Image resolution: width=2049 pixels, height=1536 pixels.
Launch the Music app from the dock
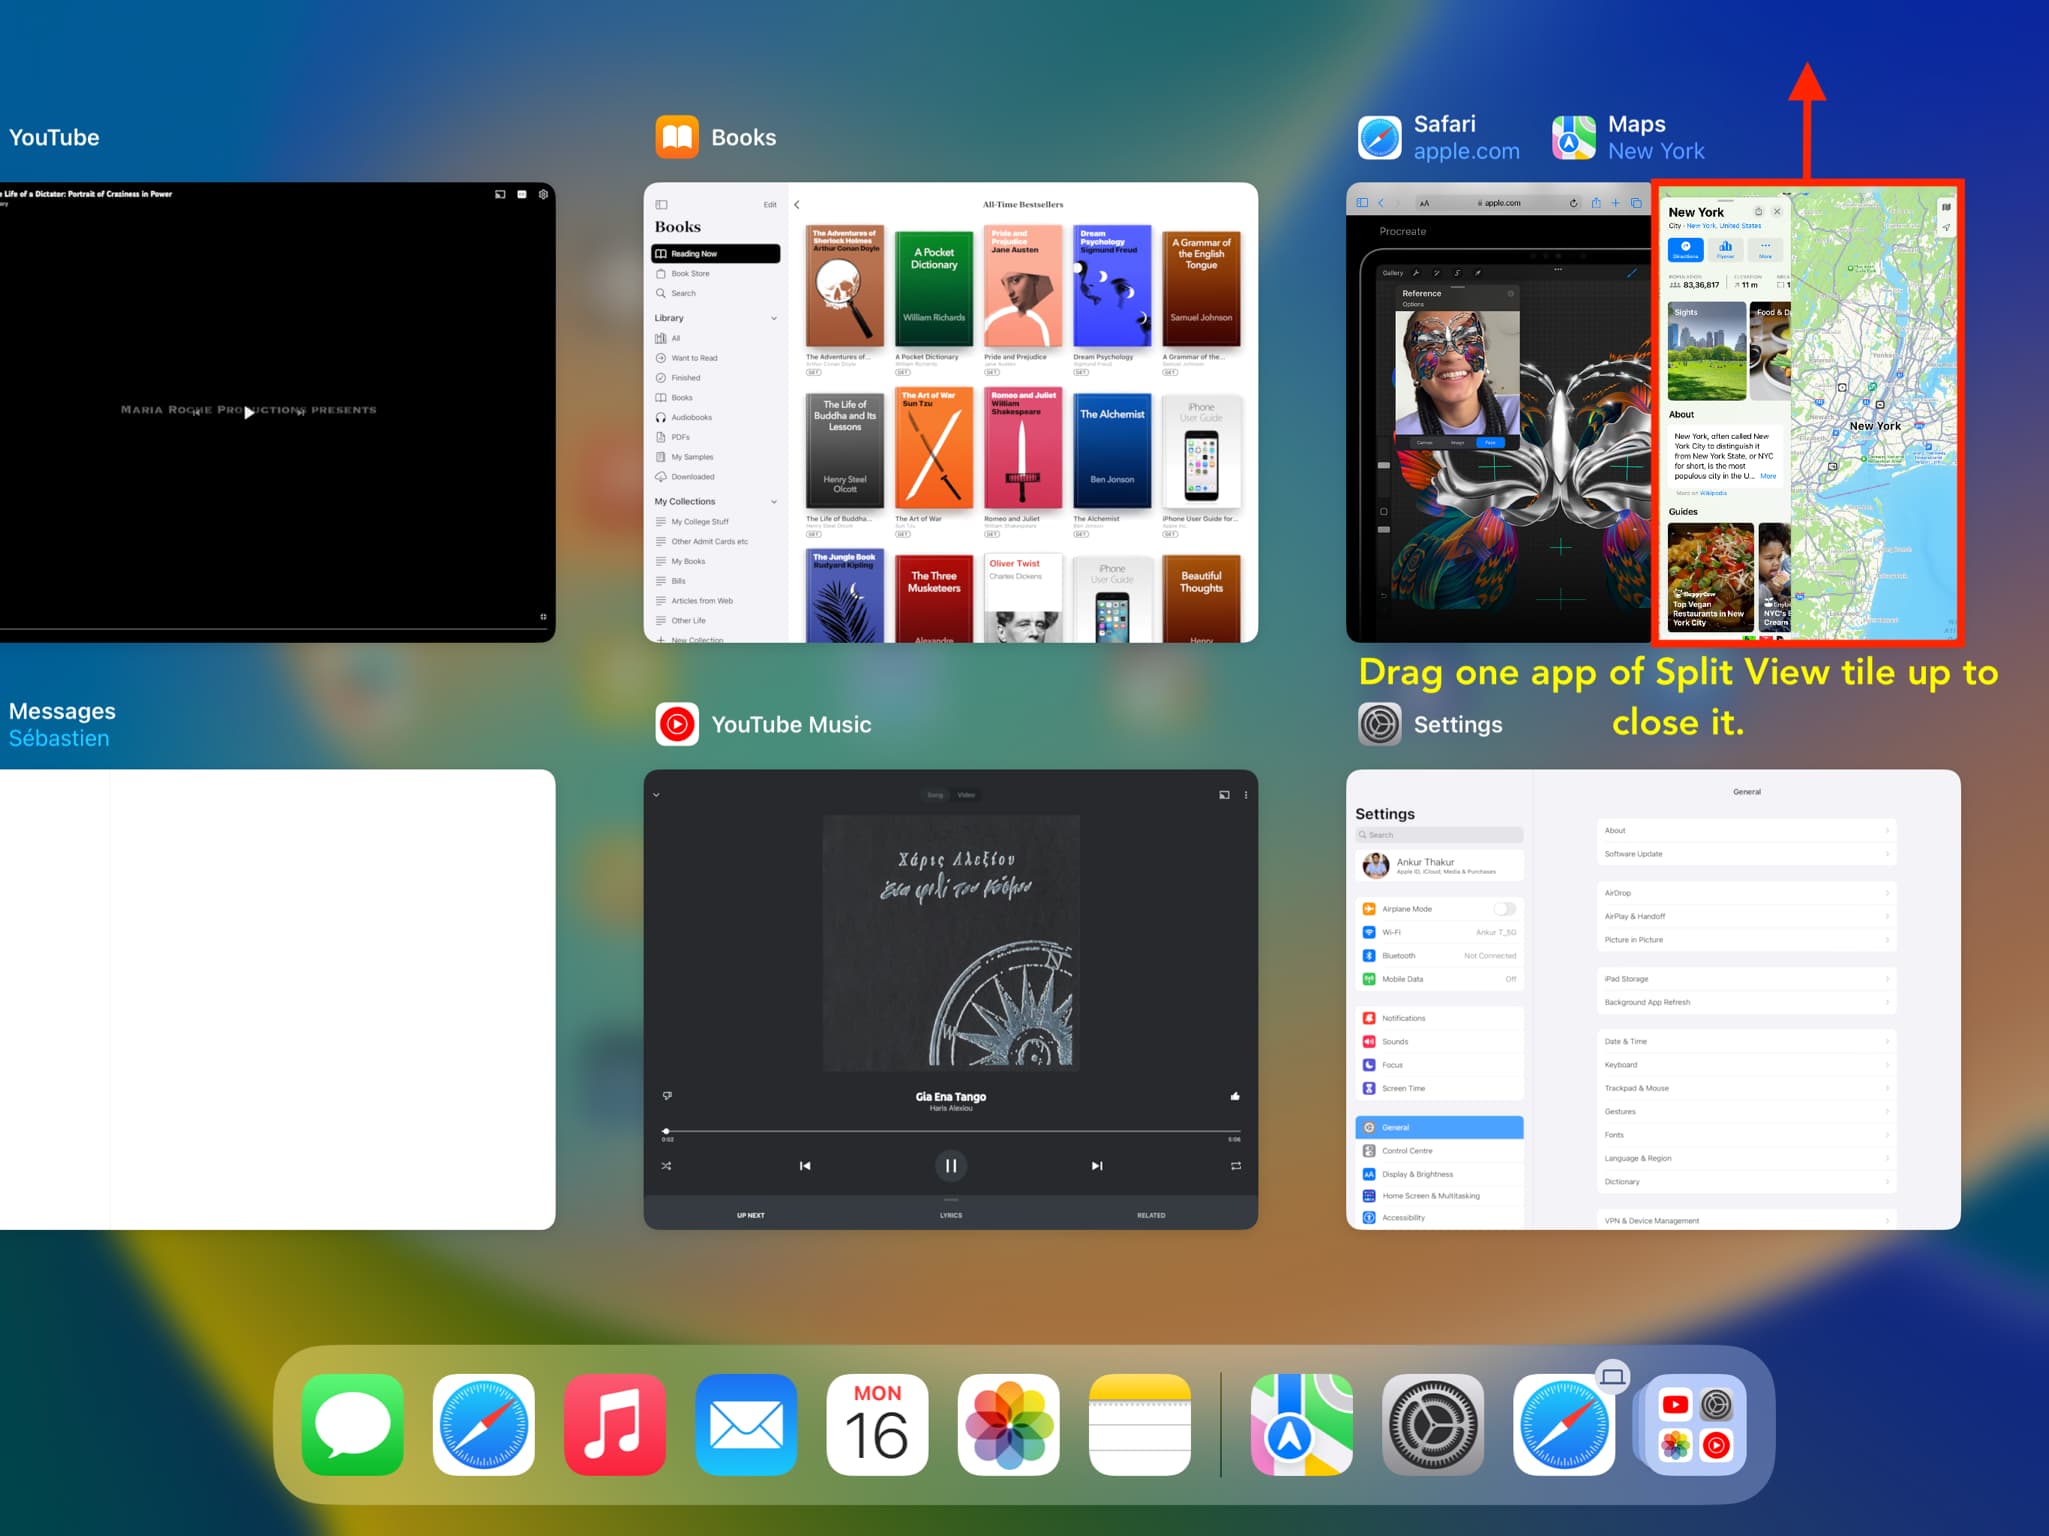click(x=615, y=1424)
